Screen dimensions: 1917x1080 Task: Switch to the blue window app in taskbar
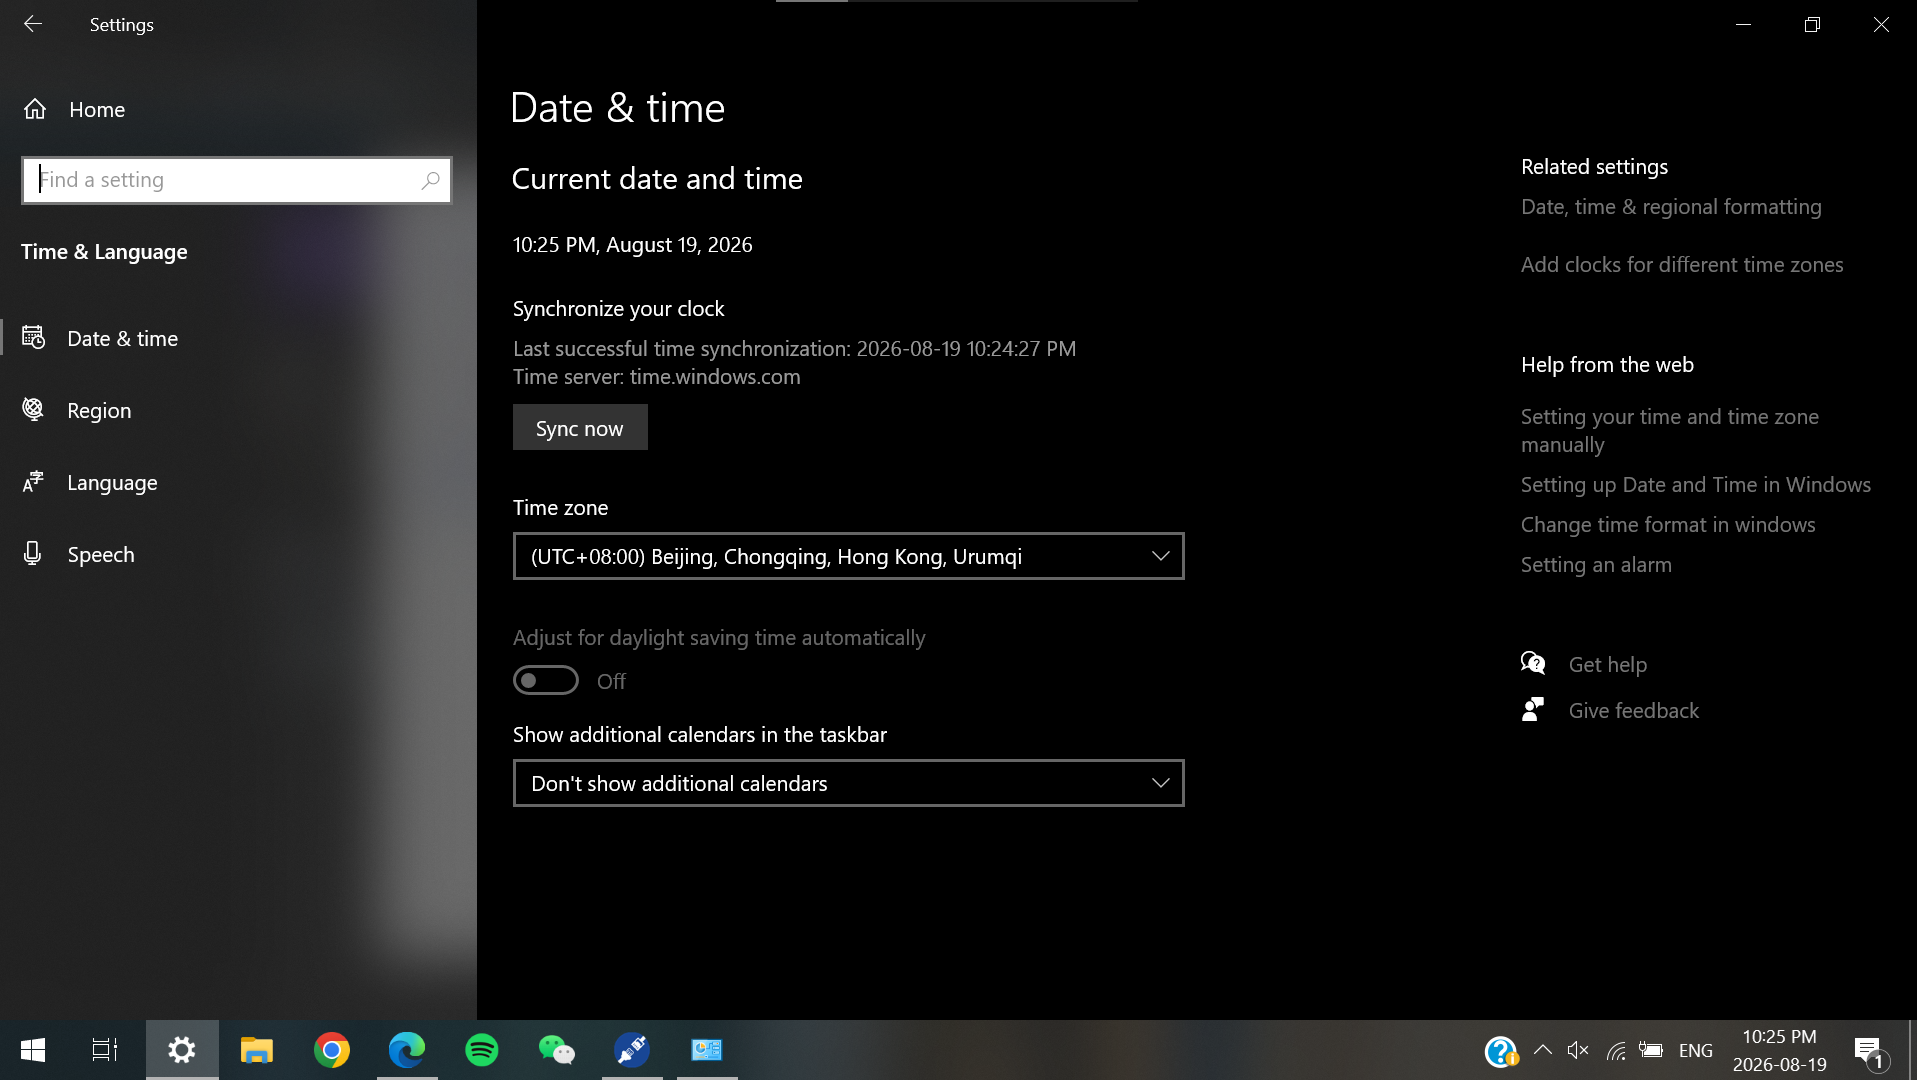pos(707,1050)
